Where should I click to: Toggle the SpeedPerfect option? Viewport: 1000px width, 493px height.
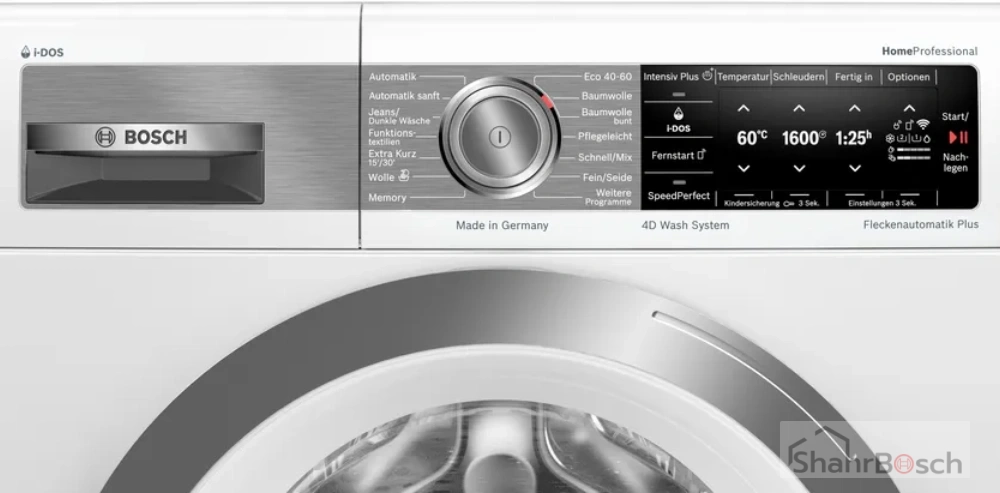click(x=679, y=196)
